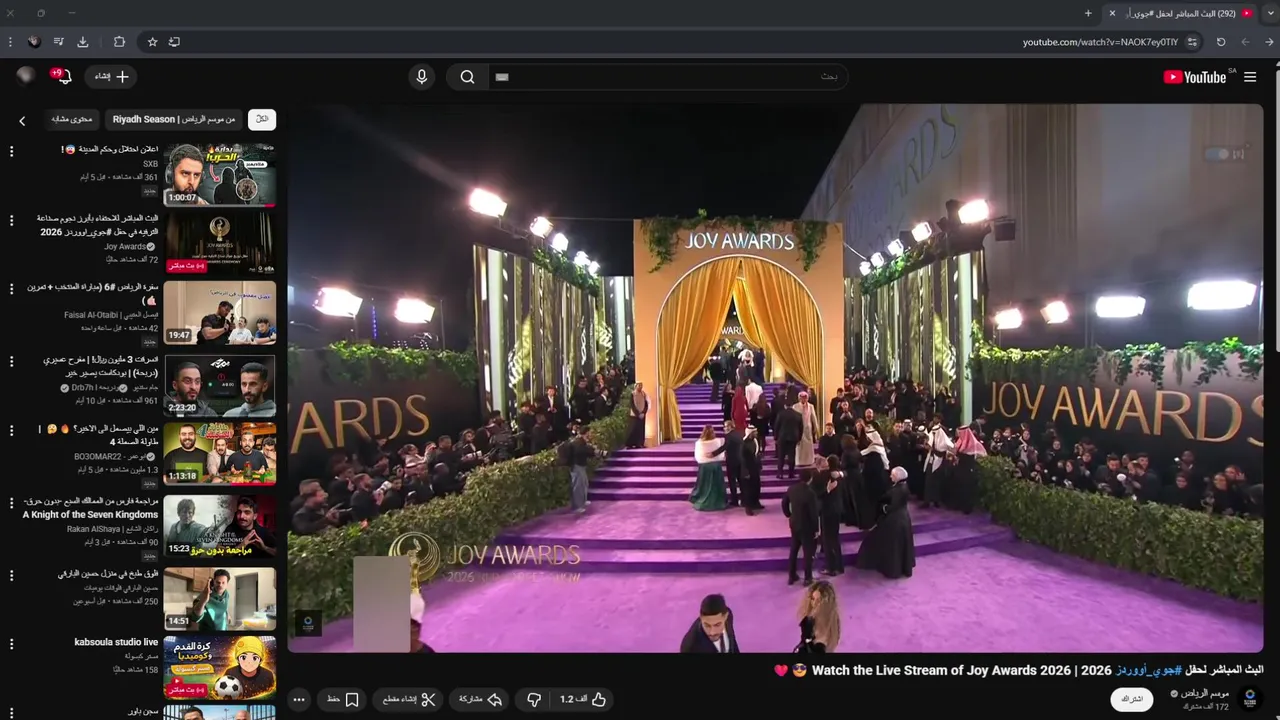This screenshot has width=1280, height=720.
Task: Open the YouTube hamburger guide menu
Action: pos(1250,77)
